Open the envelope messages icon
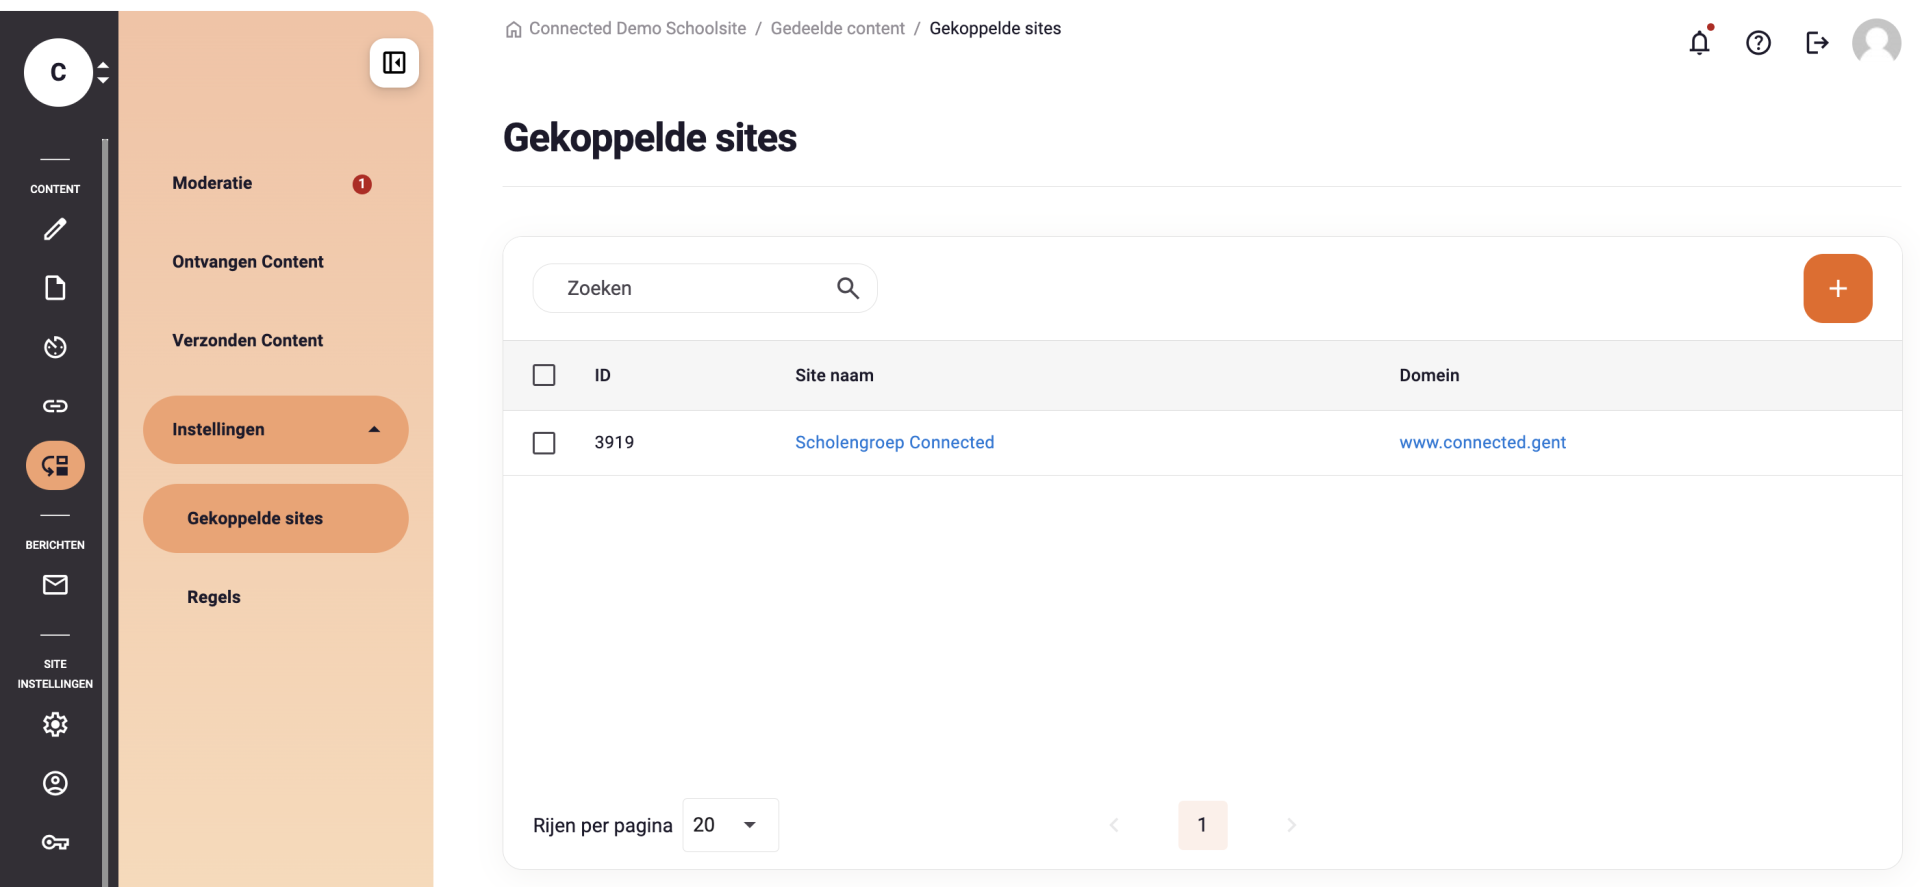This screenshot has height=887, width=1920. 55,585
